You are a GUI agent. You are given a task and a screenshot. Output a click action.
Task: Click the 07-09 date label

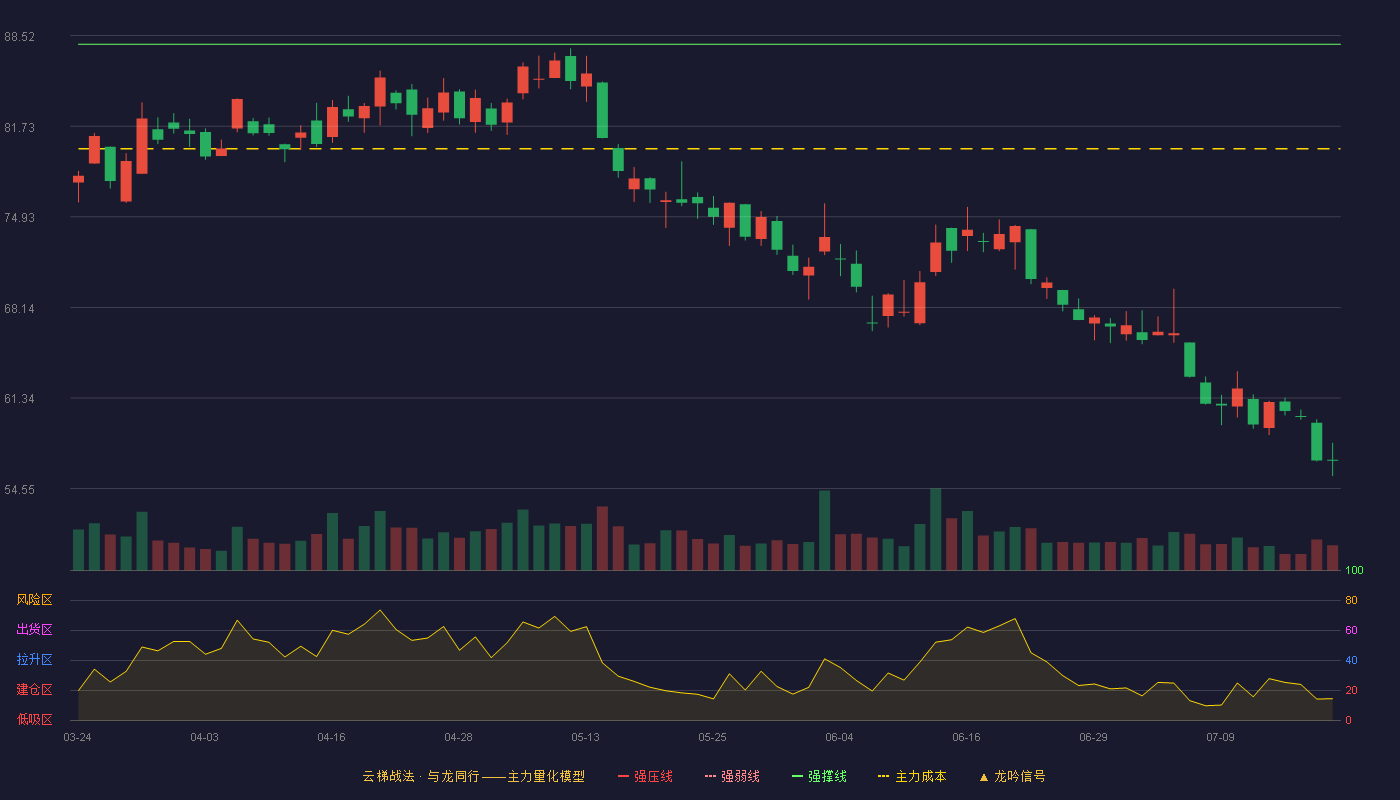coord(1220,737)
